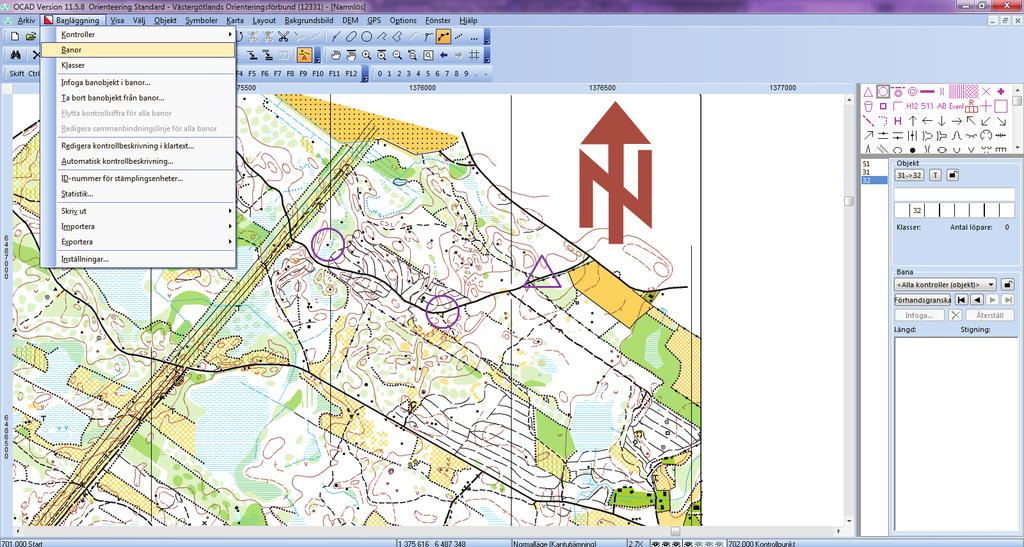1024x547 pixels.
Task: Open the 'Alla kontroller (objekt)' dropdown
Action: [945, 285]
